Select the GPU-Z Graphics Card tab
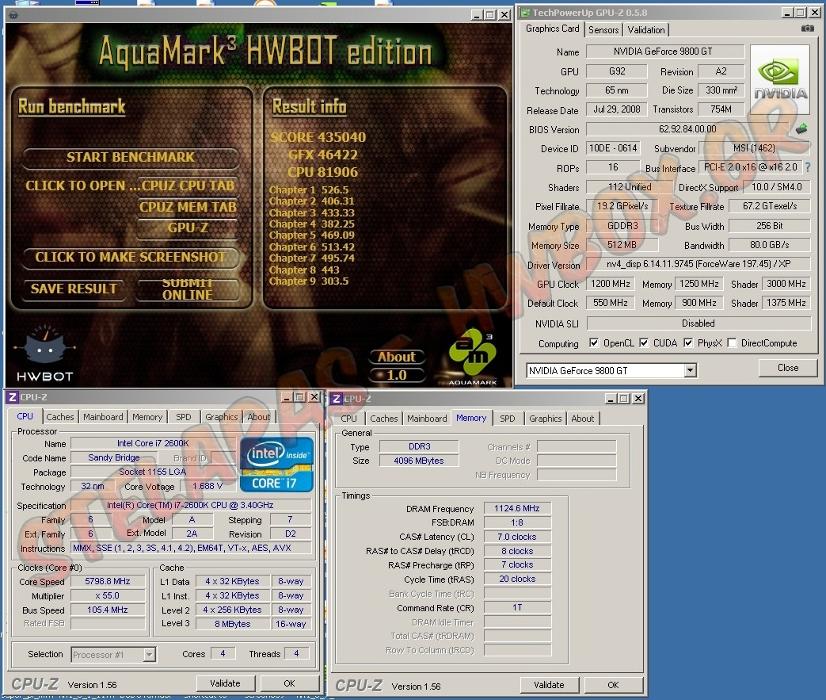The width and height of the screenshot is (826, 700). [552, 29]
